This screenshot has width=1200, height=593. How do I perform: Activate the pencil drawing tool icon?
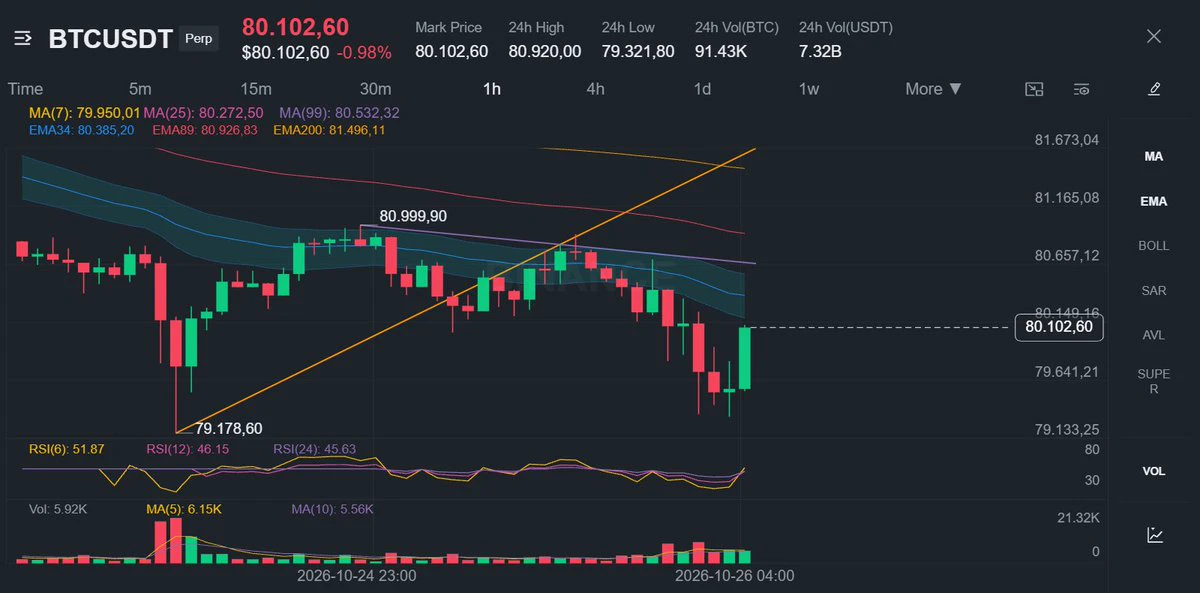pyautogui.click(x=1154, y=89)
